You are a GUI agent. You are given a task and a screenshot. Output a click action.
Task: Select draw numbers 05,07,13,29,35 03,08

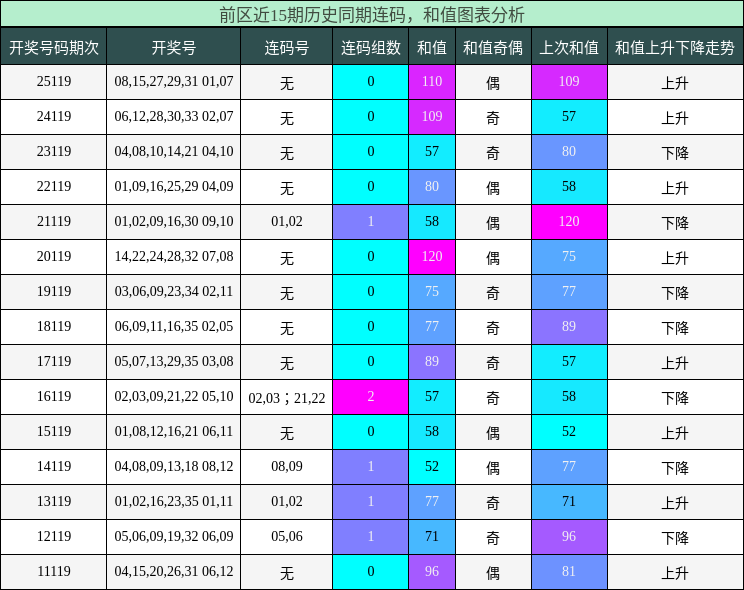pyautogui.click(x=174, y=362)
